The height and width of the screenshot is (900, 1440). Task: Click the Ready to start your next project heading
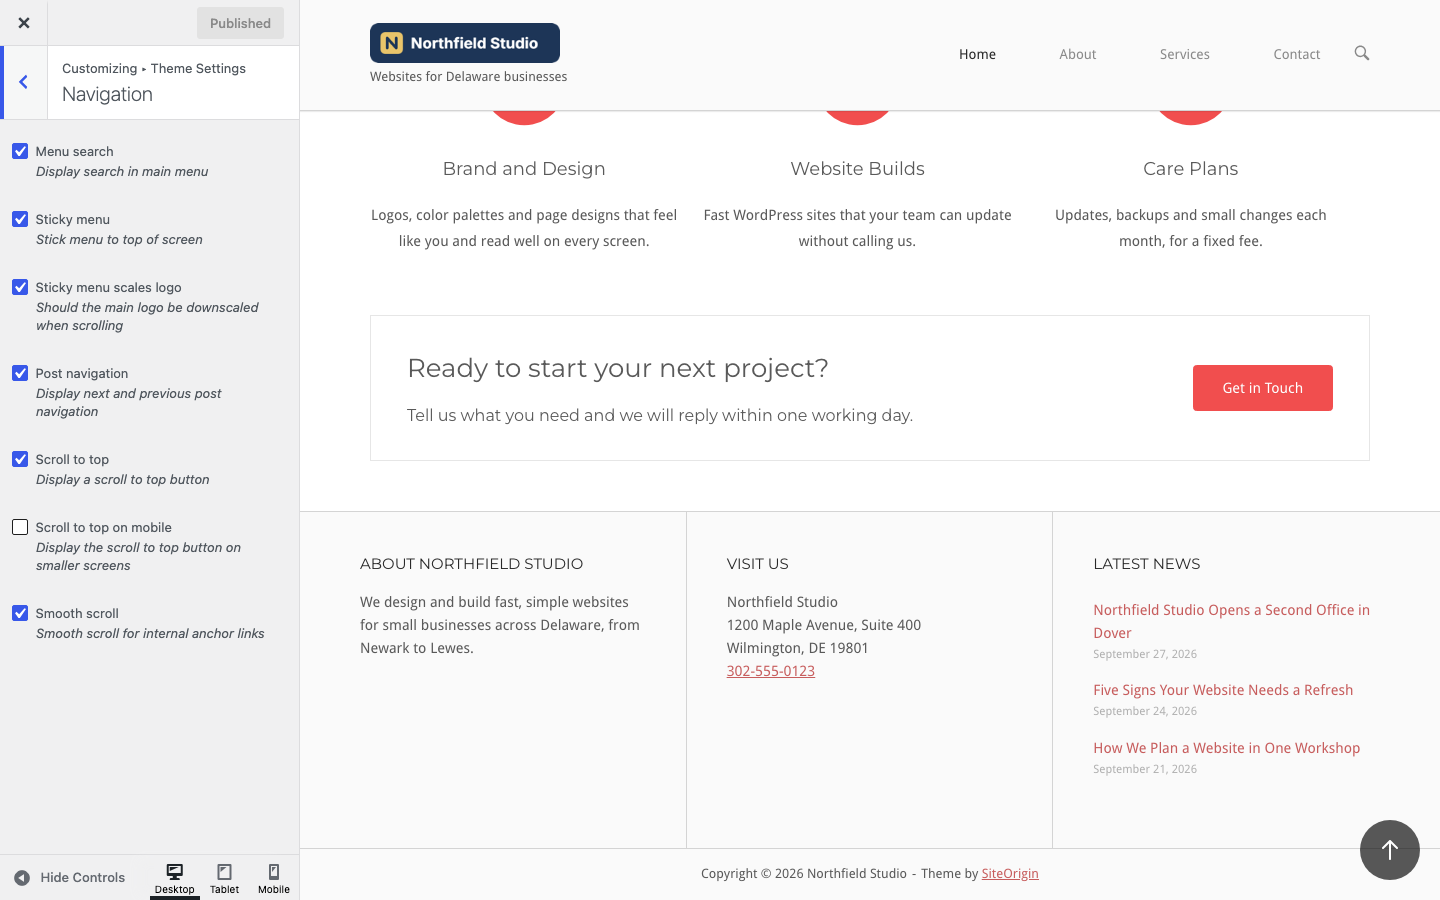(618, 368)
